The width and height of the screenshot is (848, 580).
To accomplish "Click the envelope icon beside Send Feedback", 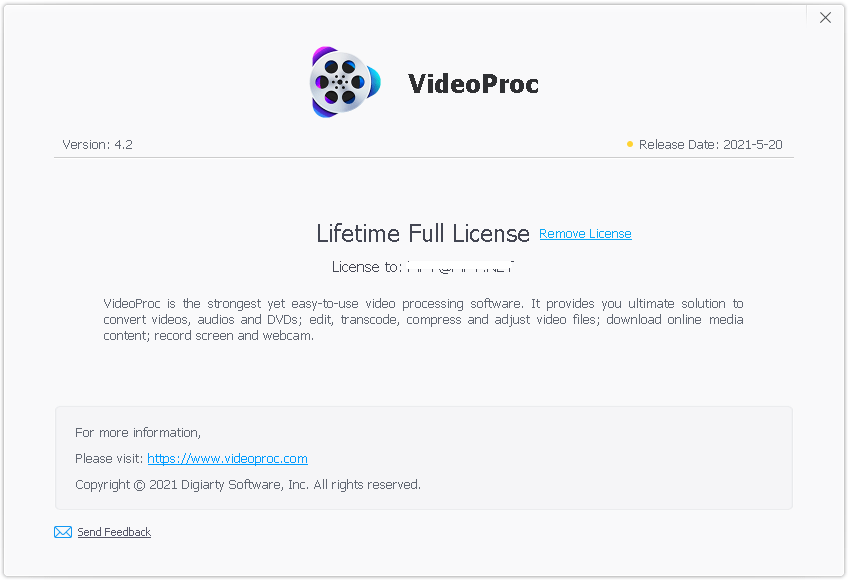I will click(63, 532).
